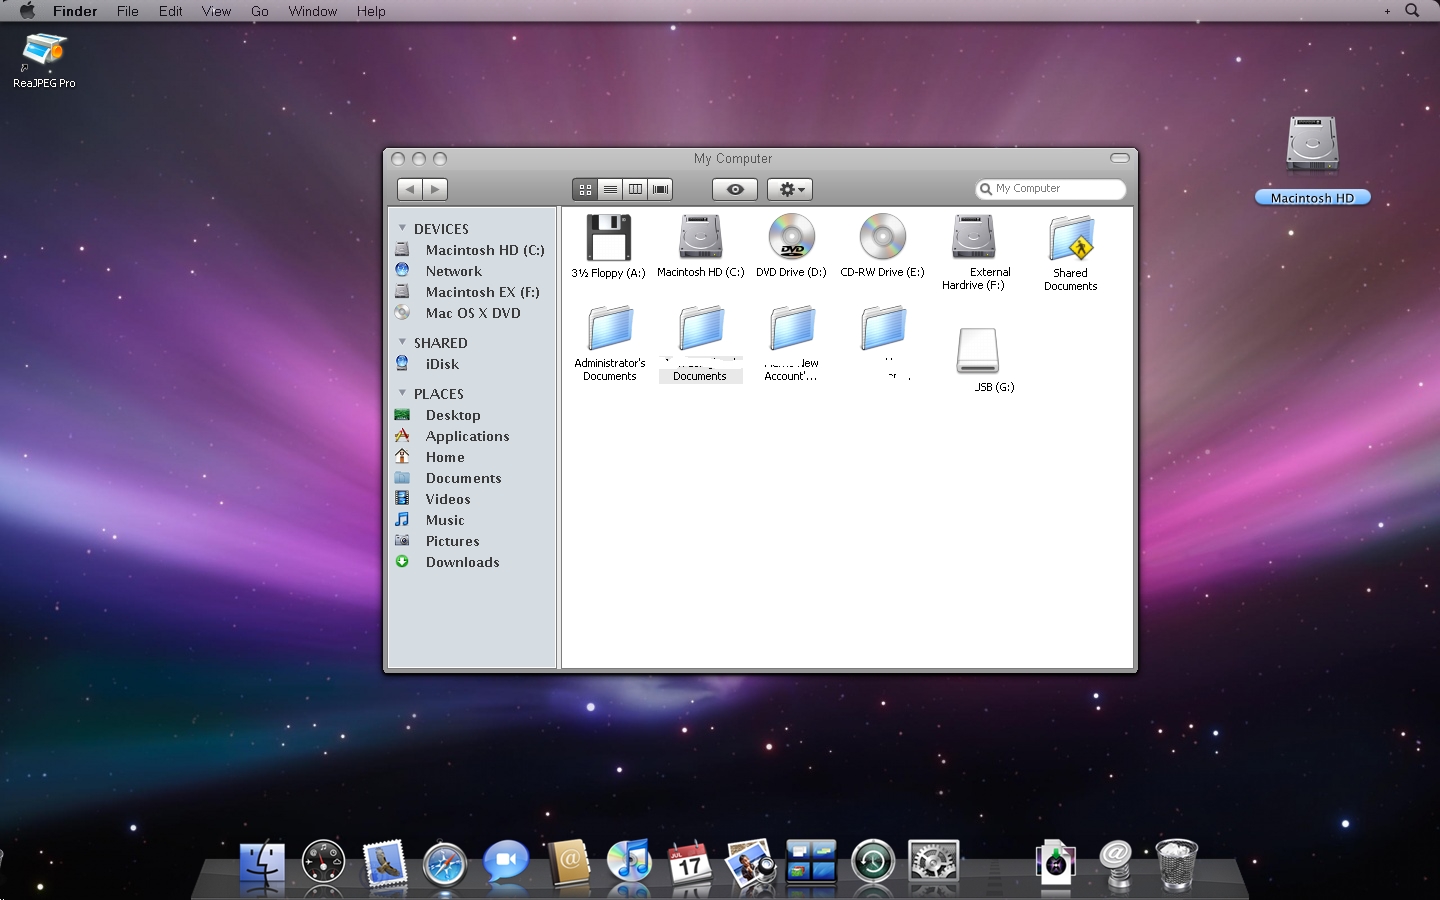This screenshot has width=1440, height=900.
Task: Open iCal calendar in the dock
Action: coord(690,863)
